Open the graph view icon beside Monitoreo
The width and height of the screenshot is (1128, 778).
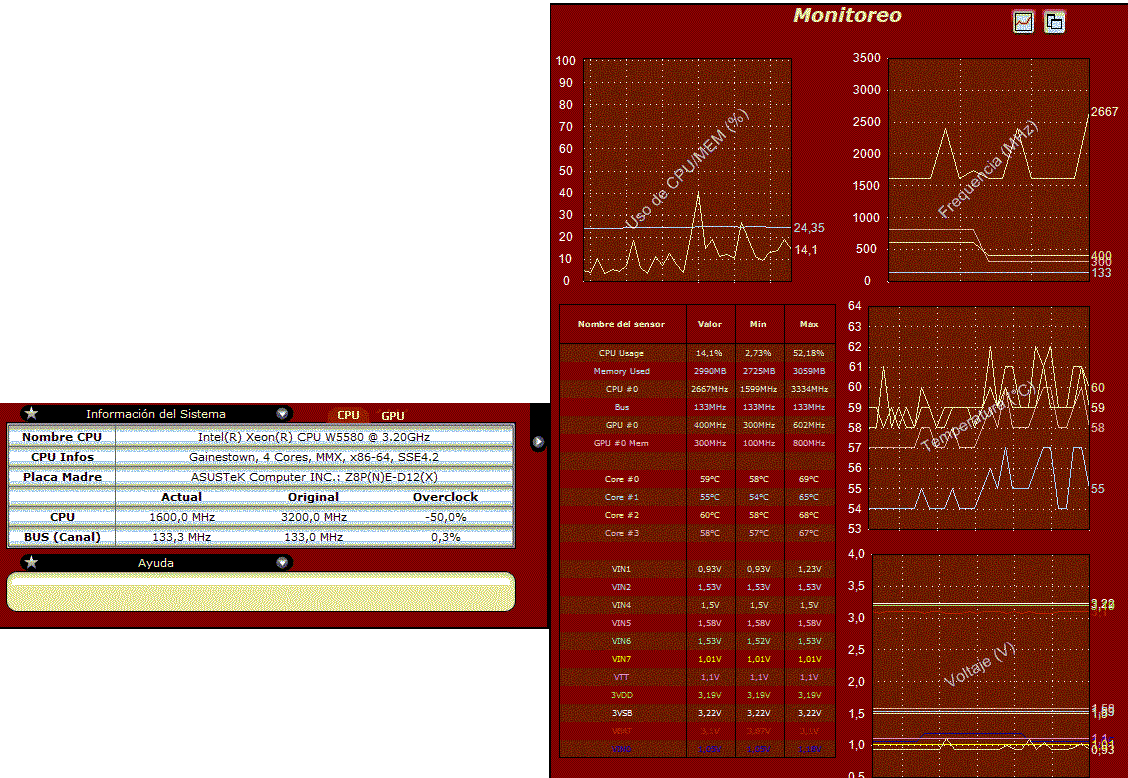1023,22
